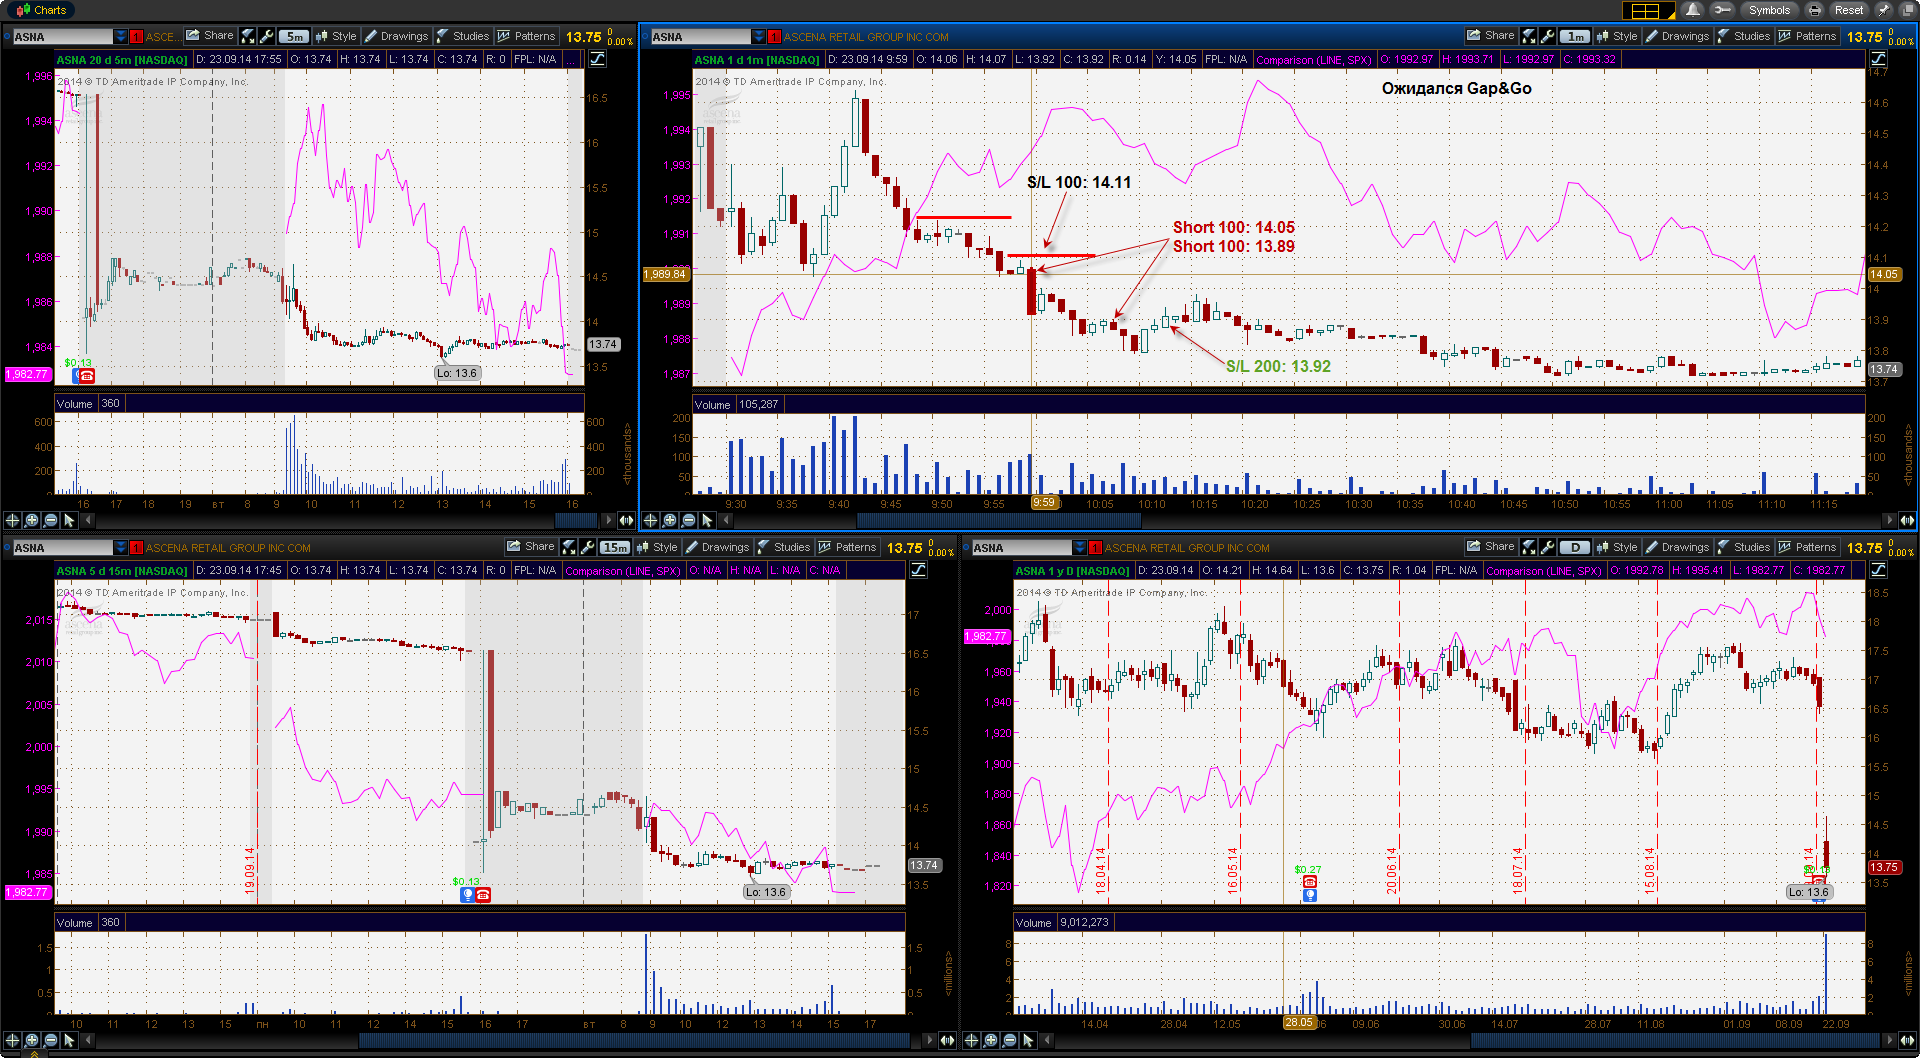1920x1058 pixels.
Task: Select the pan crosshair tool in 5m chart
Action: pyautogui.click(x=12, y=520)
